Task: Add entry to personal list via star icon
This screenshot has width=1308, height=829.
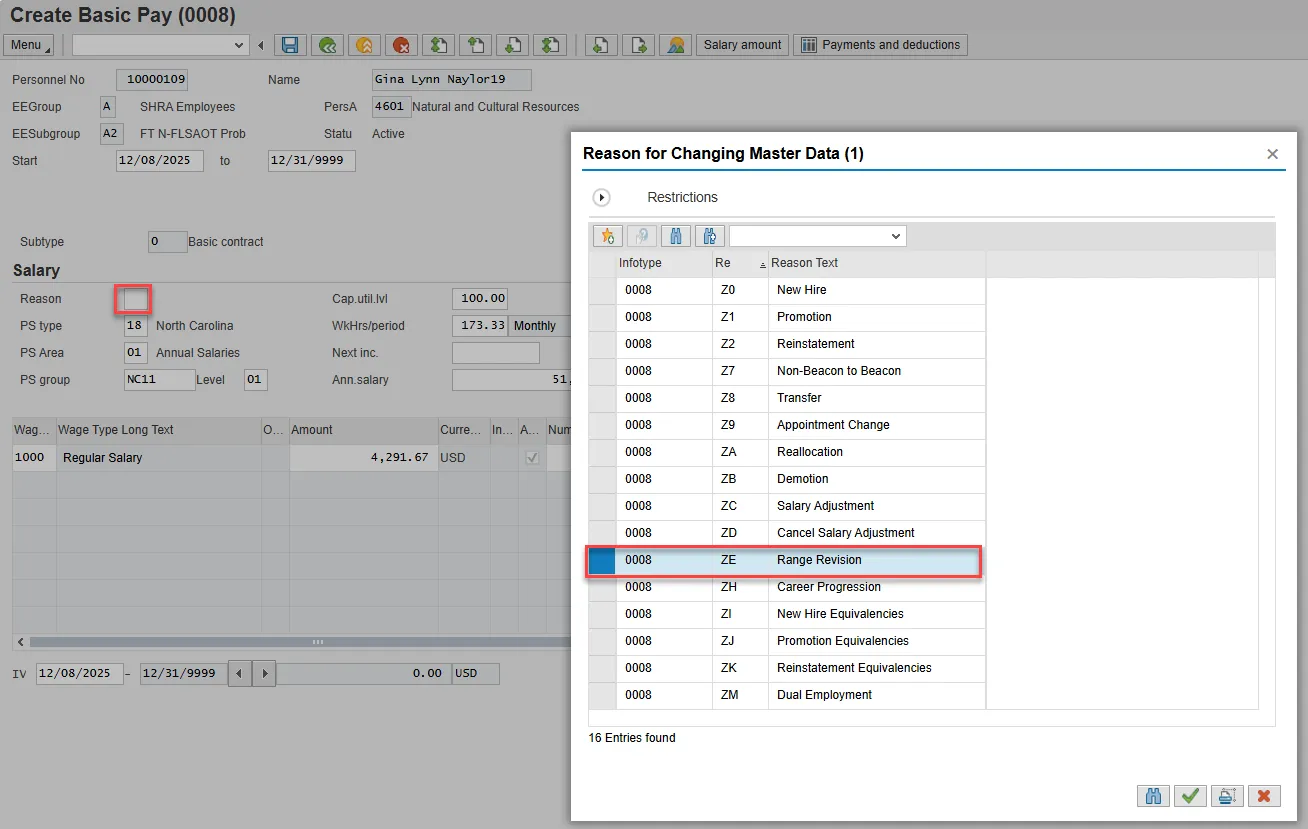Action: [x=607, y=236]
